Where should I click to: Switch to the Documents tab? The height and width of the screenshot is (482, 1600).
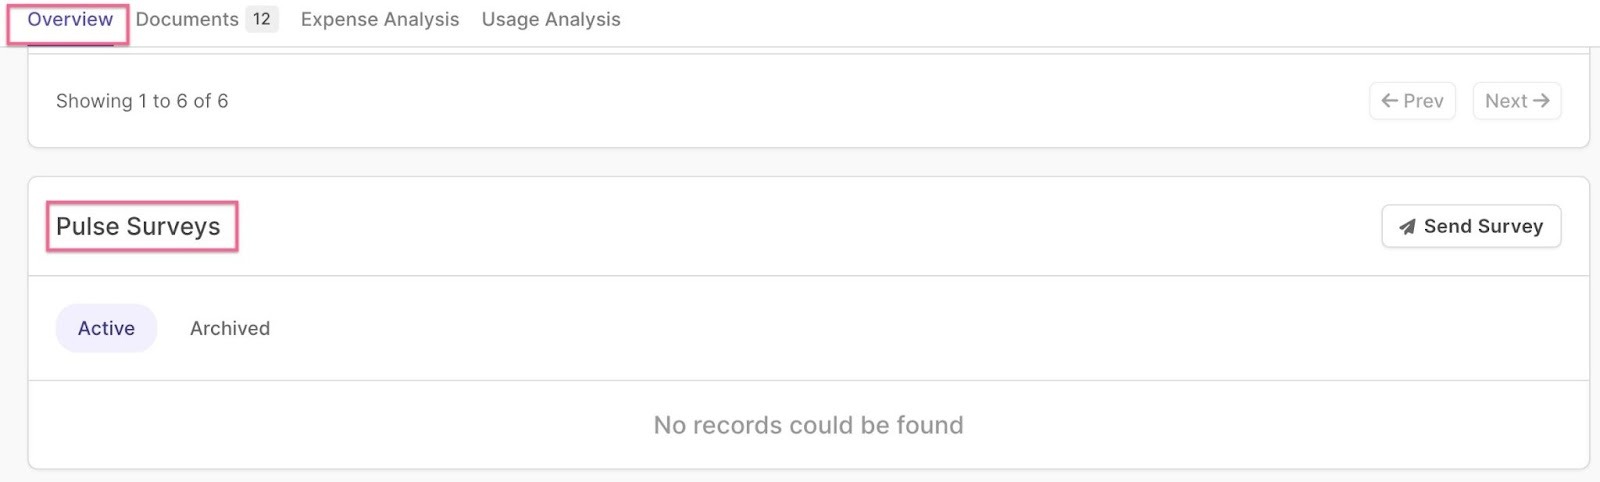coord(188,19)
